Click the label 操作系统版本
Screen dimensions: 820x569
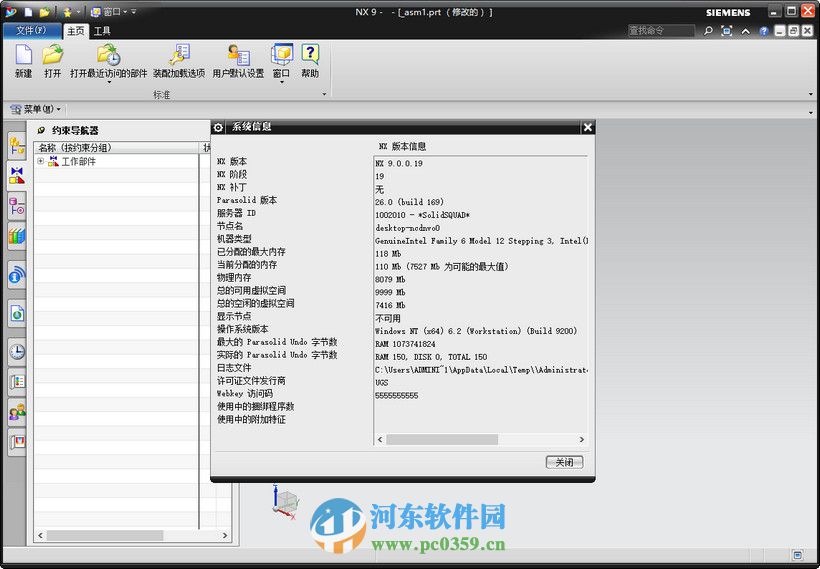243,329
